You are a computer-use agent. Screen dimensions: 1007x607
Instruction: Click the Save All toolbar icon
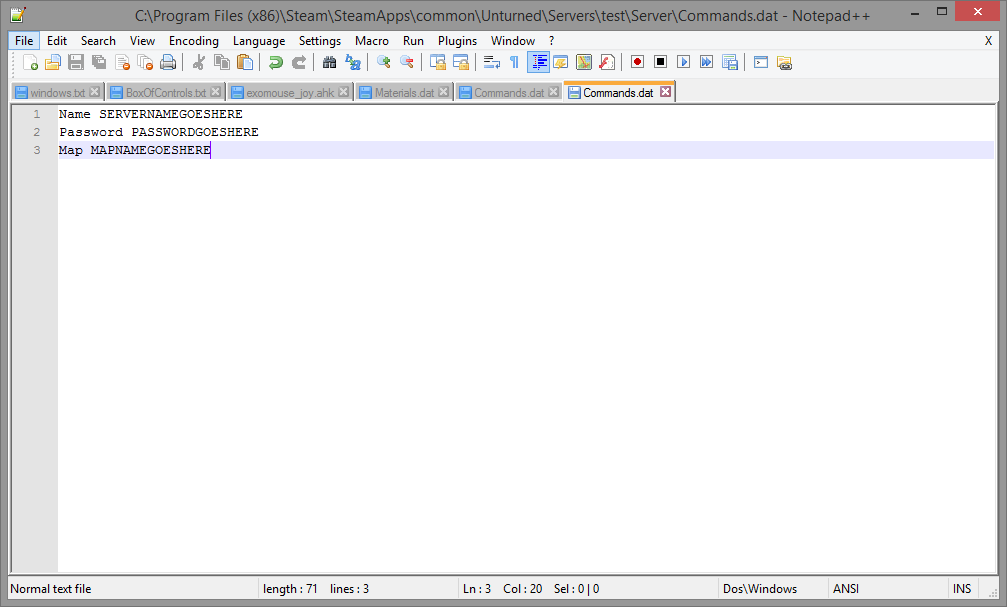click(99, 62)
